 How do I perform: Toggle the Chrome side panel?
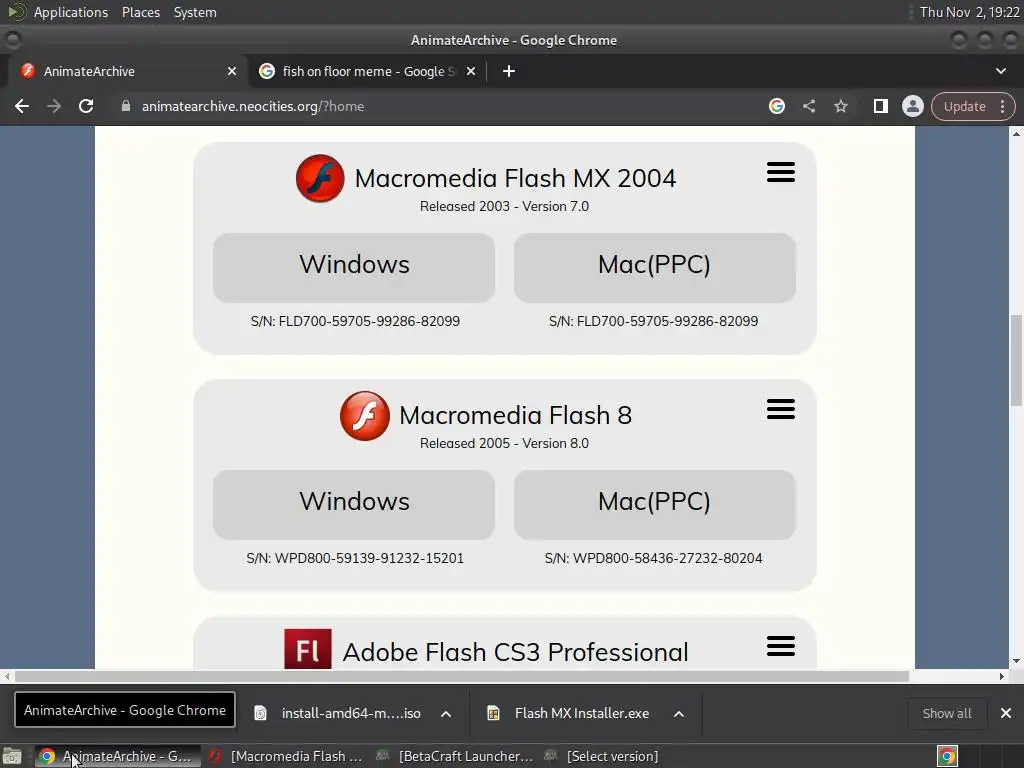tap(880, 106)
